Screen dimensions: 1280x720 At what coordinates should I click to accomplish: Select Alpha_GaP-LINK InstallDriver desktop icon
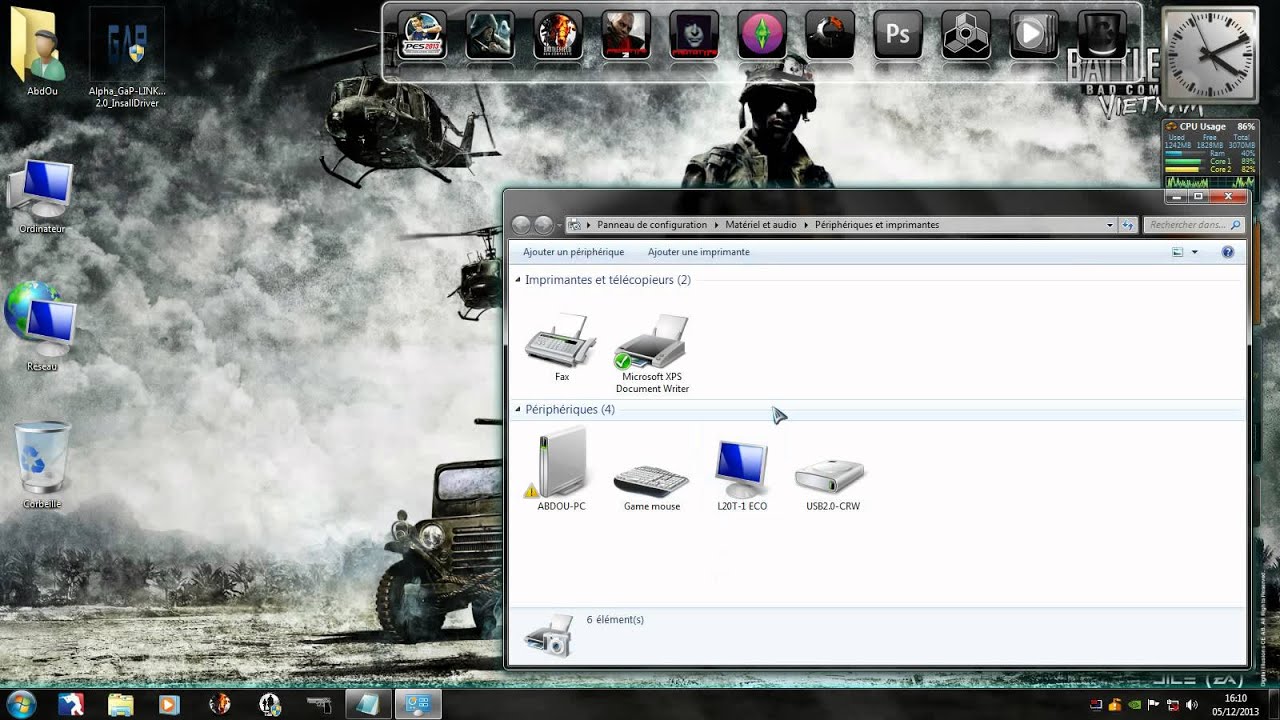click(x=126, y=58)
